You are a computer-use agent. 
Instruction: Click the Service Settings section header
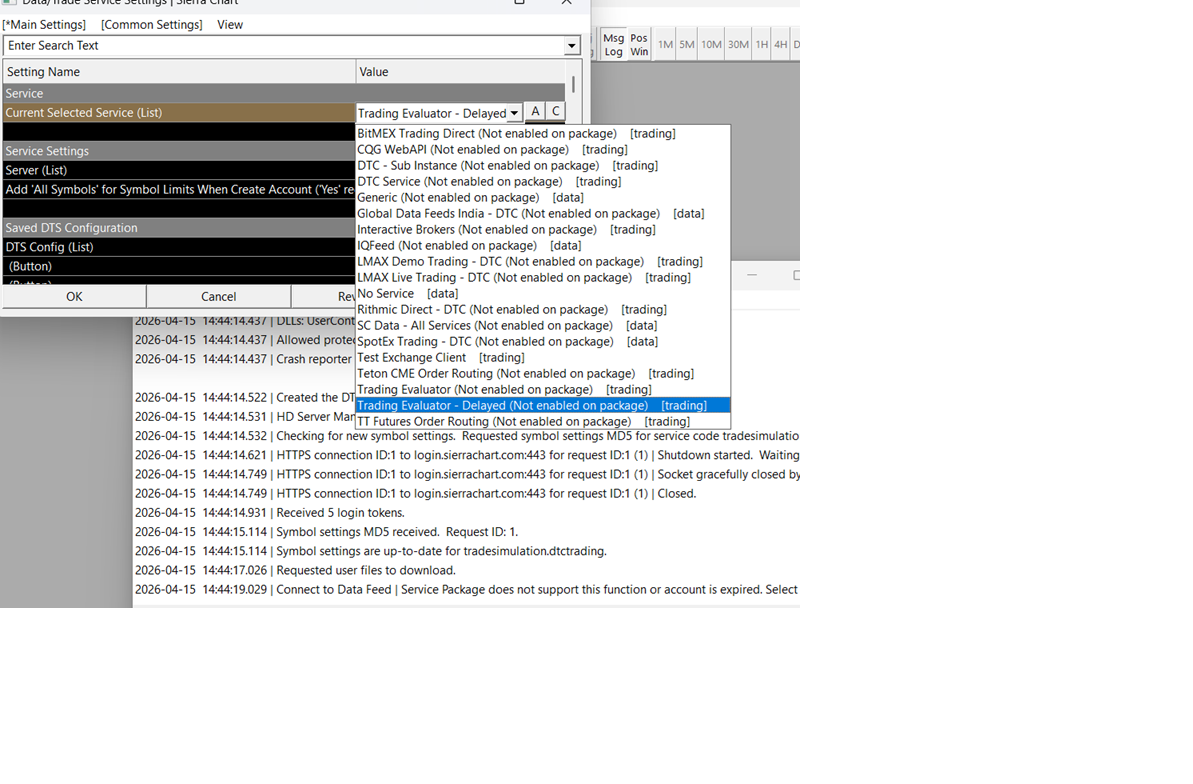(x=179, y=151)
